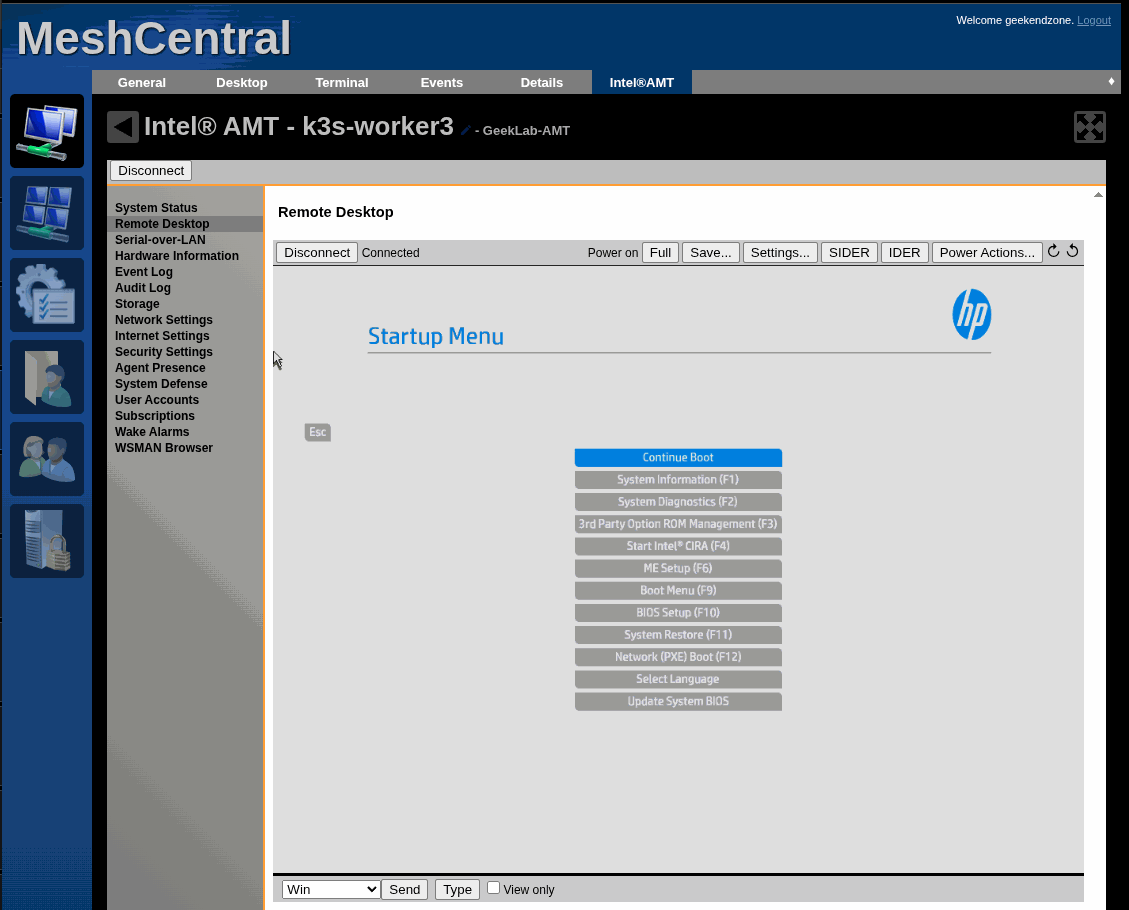
Task: Click the IDER button
Action: 904,253
